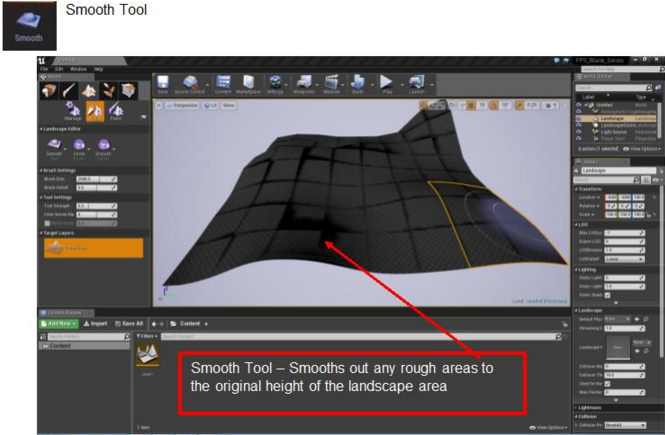Viewport: 665px width, 435px height.
Task: Open the Content toolbar button
Action: 223,84
